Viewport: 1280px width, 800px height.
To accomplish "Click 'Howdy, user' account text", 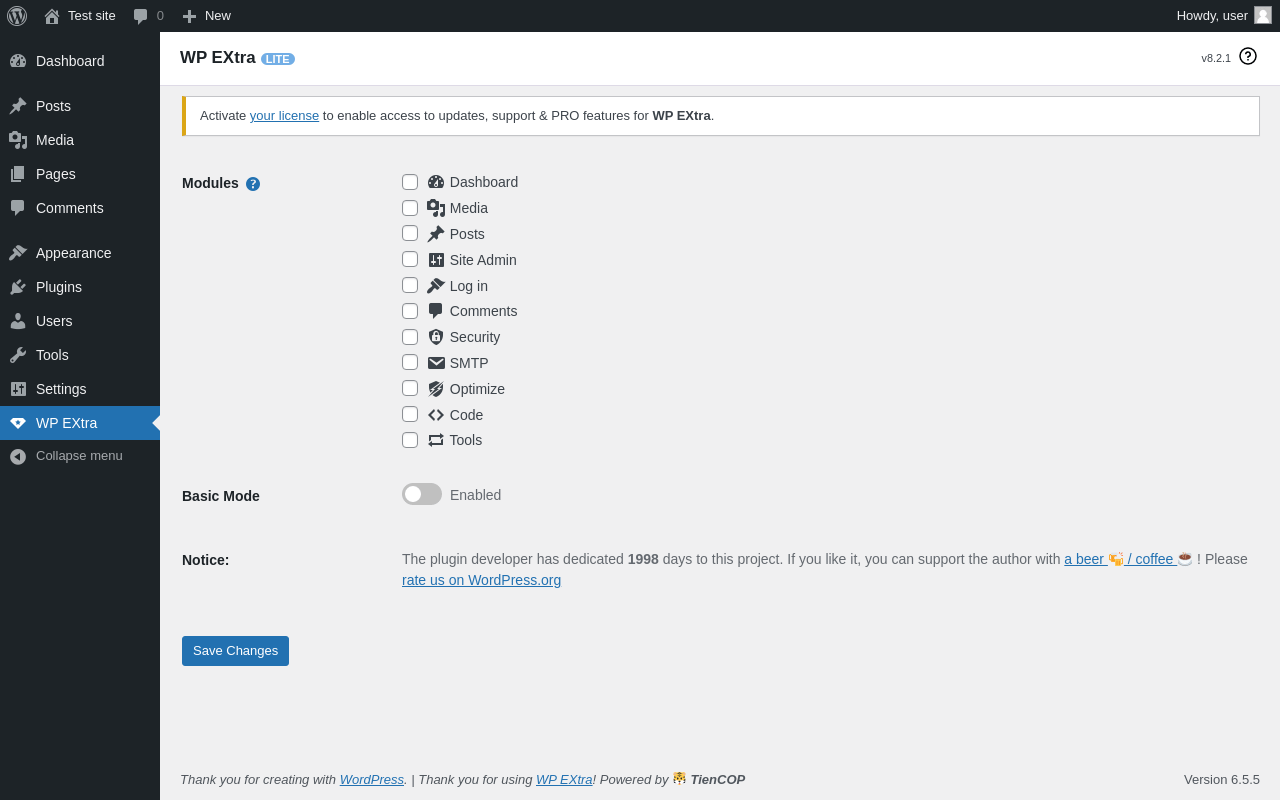I will pos(1212,16).
